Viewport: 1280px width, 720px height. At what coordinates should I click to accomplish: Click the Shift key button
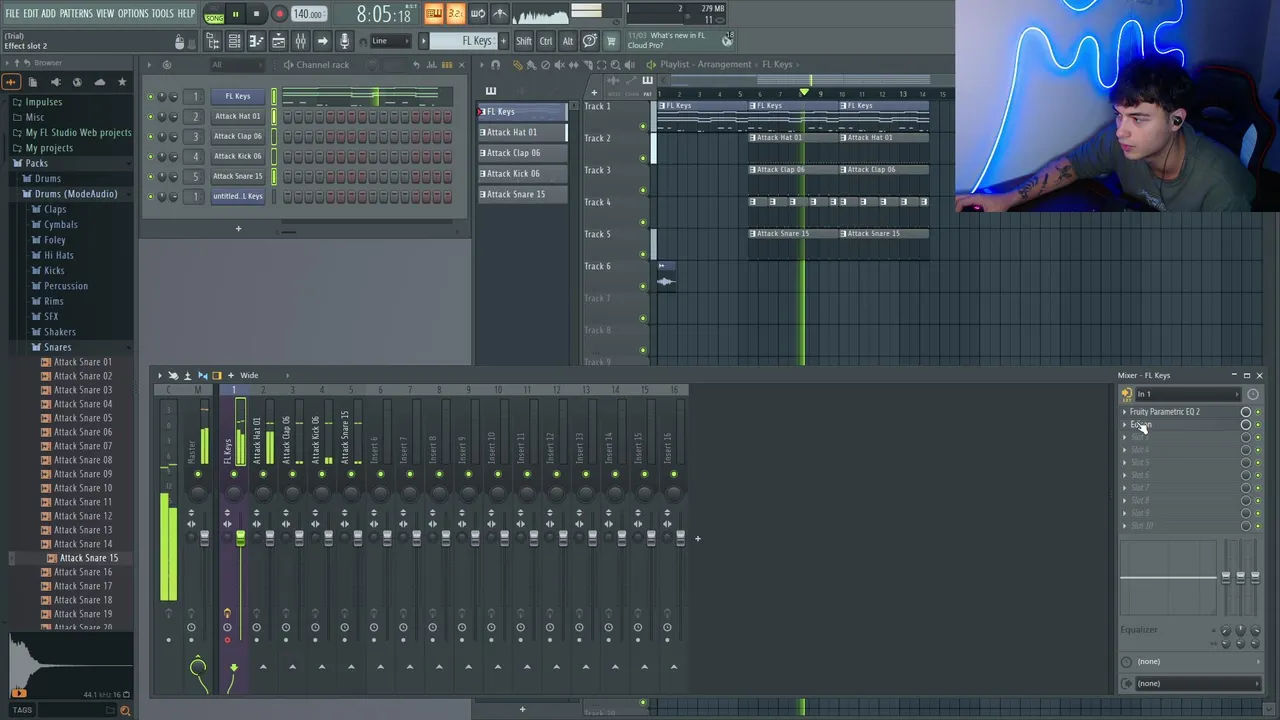524,41
